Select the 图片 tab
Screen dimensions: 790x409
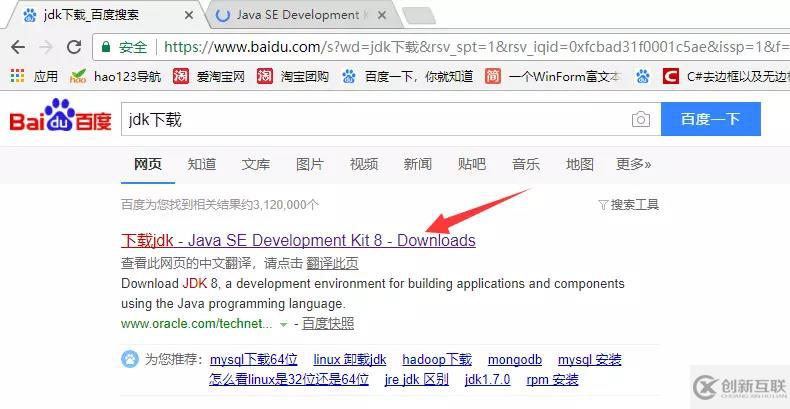(x=309, y=164)
